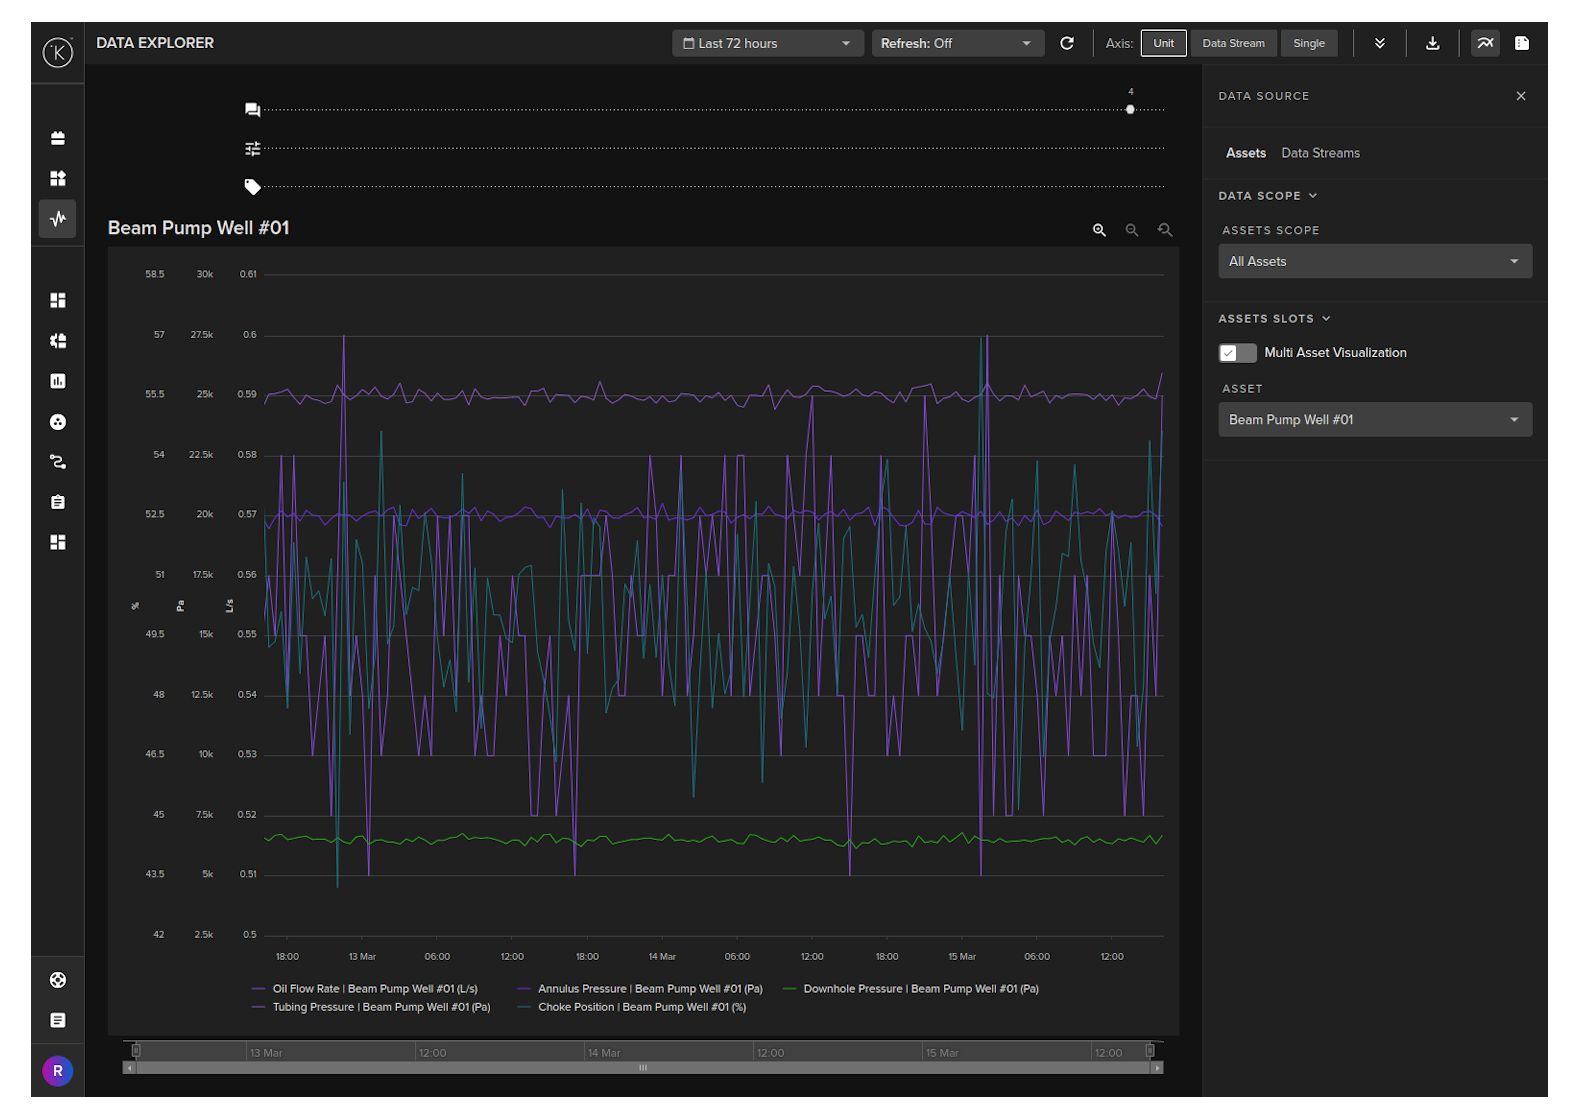The height and width of the screenshot is (1120, 1580).
Task: Click the sliders filter icon row
Action: click(x=252, y=148)
